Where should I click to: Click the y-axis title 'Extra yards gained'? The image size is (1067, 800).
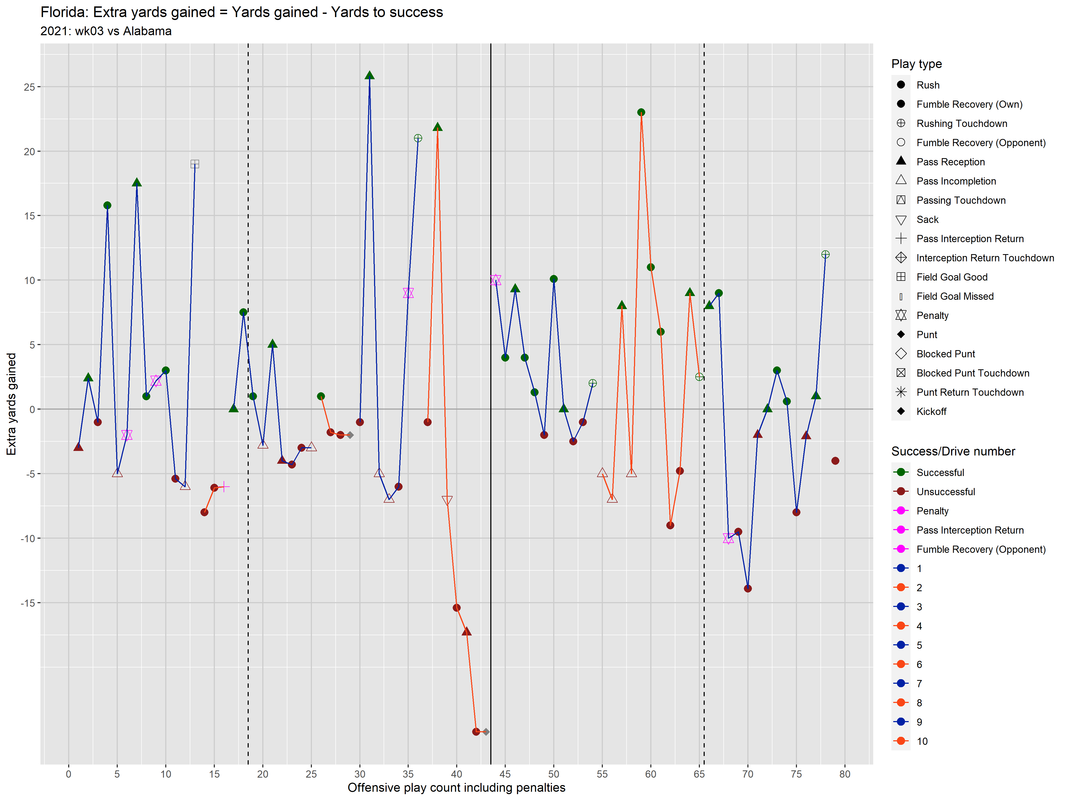tap(11, 404)
